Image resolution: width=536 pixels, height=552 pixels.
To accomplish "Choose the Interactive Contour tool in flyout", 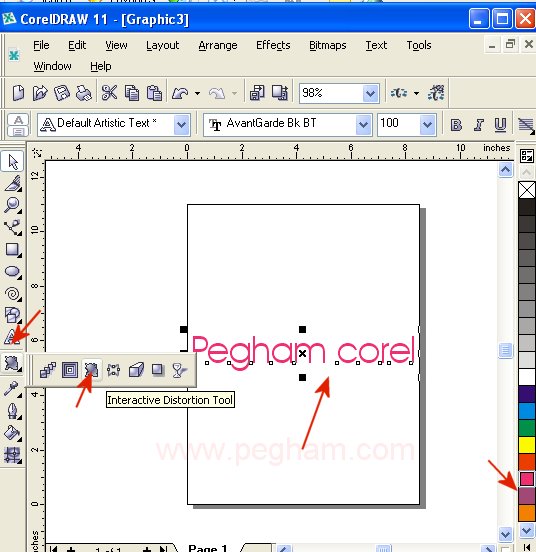I will point(70,370).
